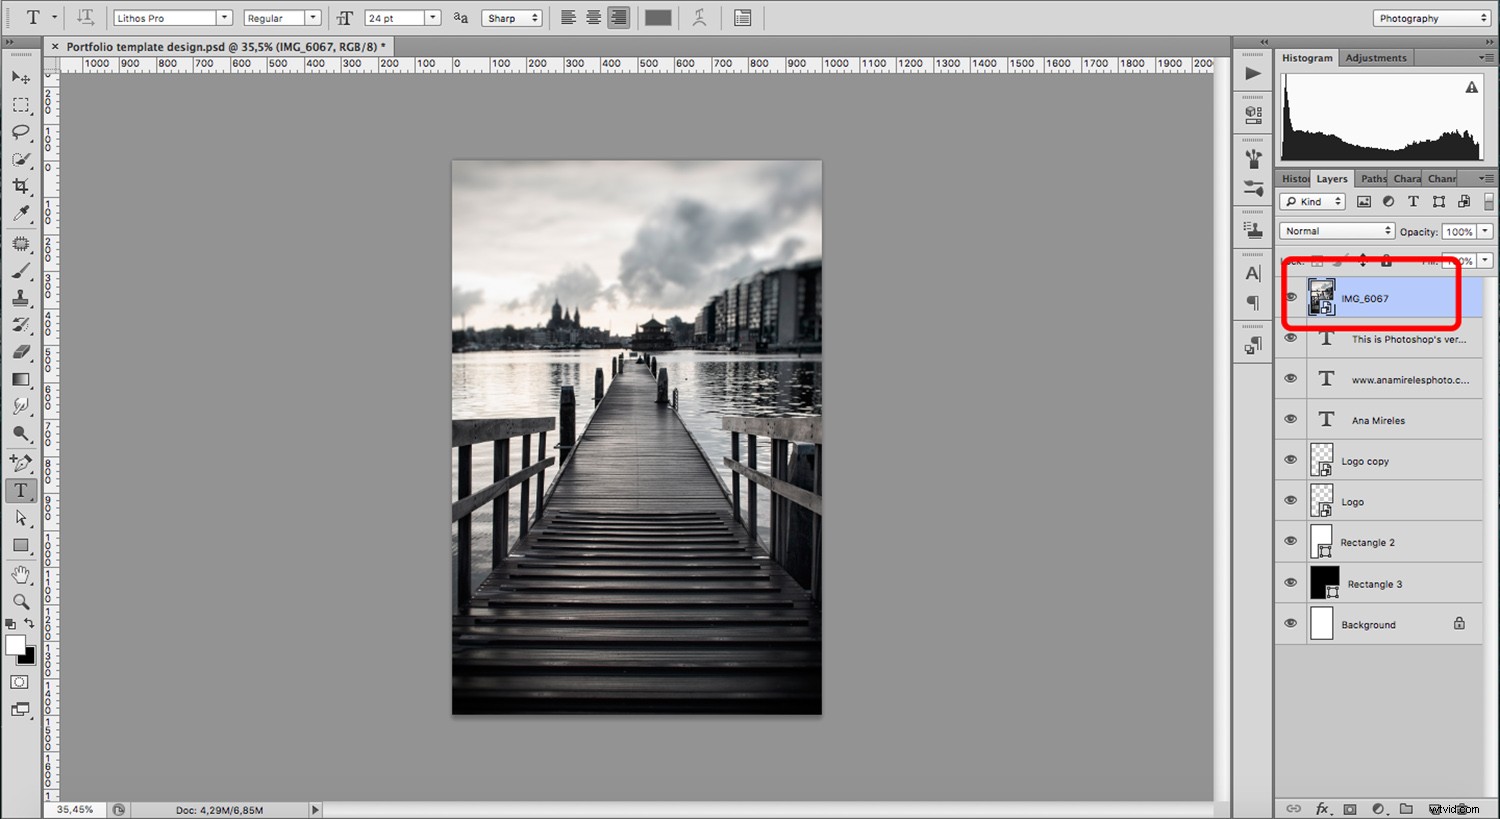Select the Crop tool

(x=21, y=186)
